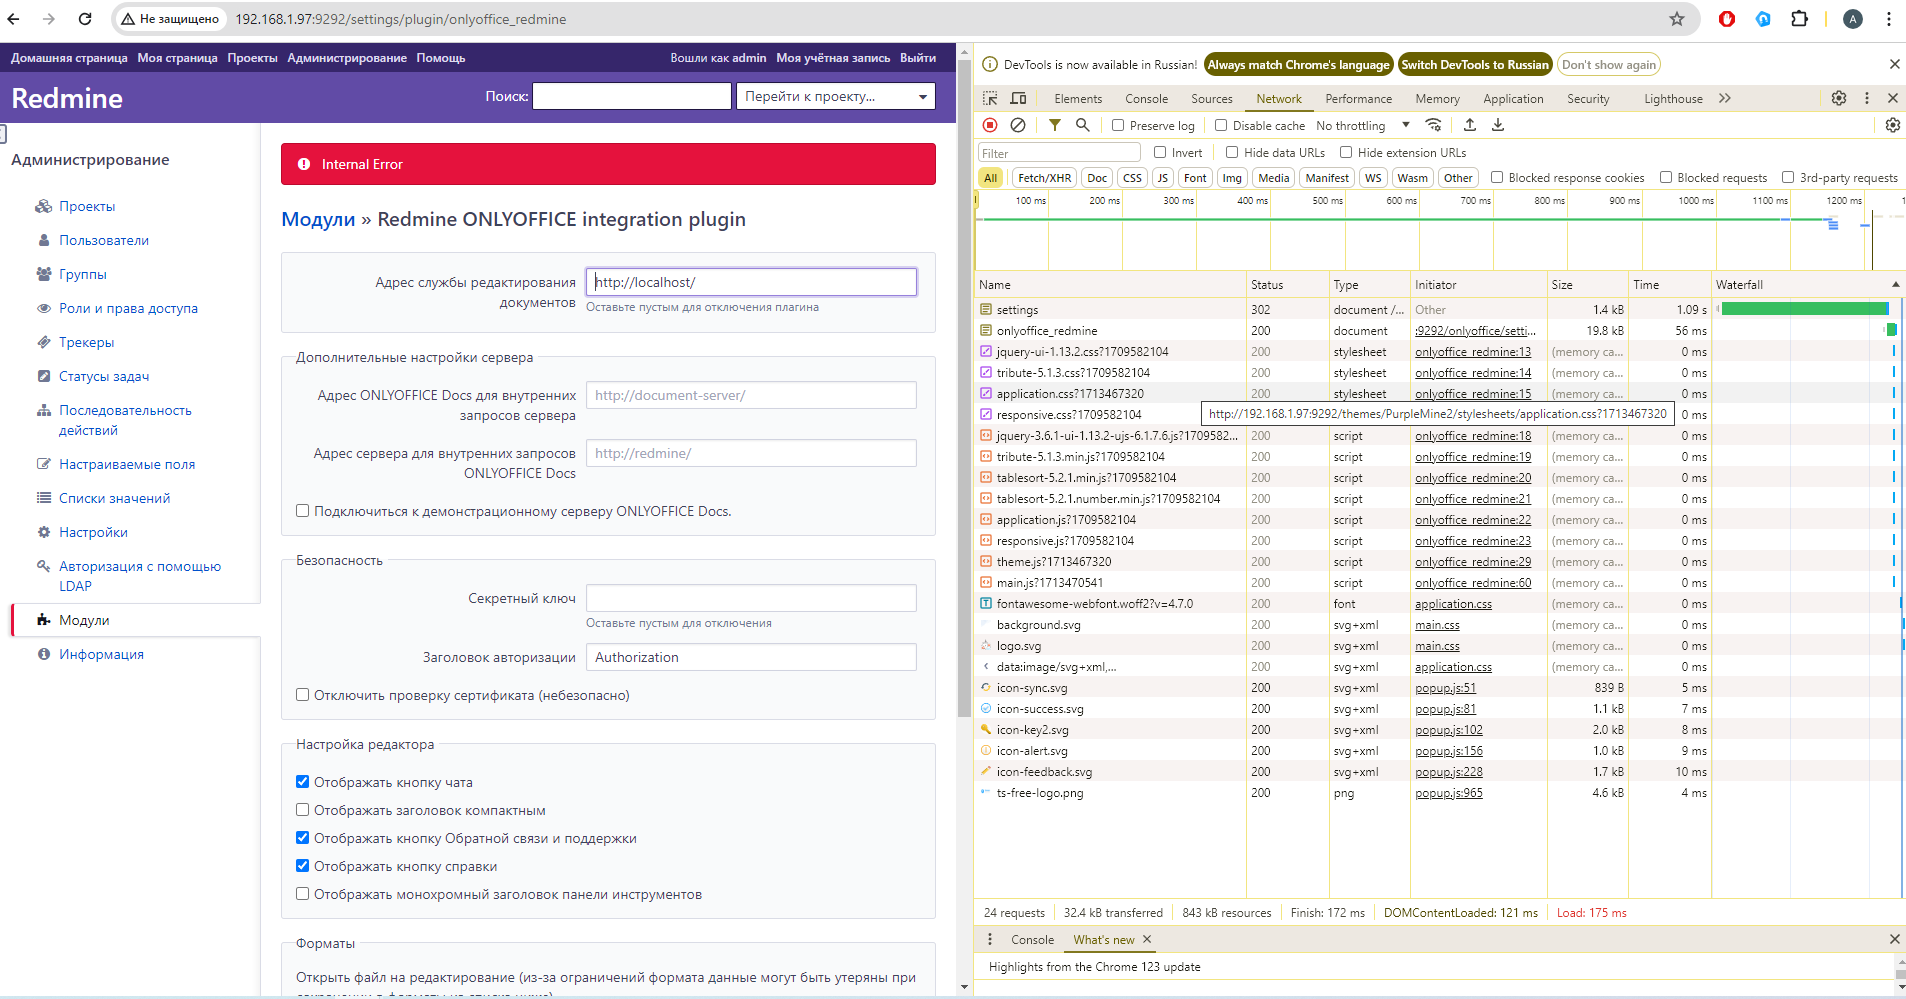Click the network Filter text box

click(1059, 152)
